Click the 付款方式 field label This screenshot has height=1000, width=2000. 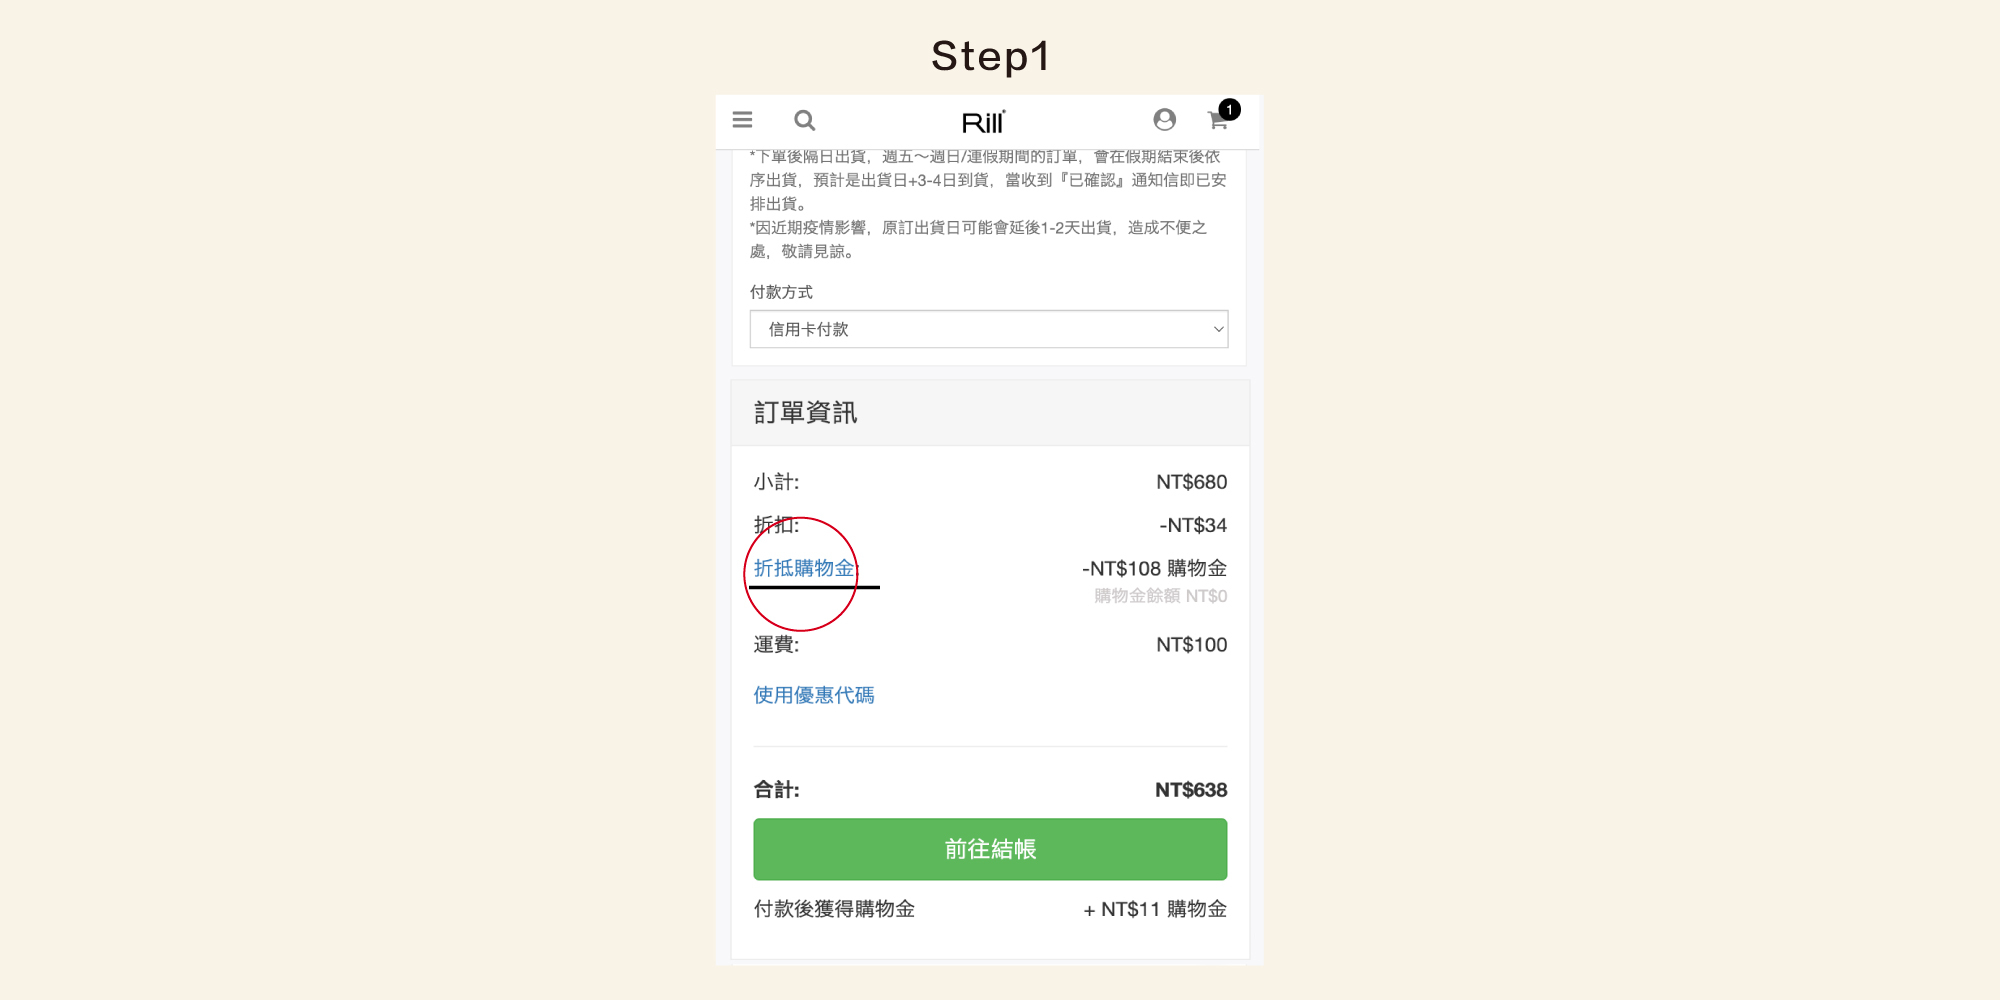(x=781, y=292)
